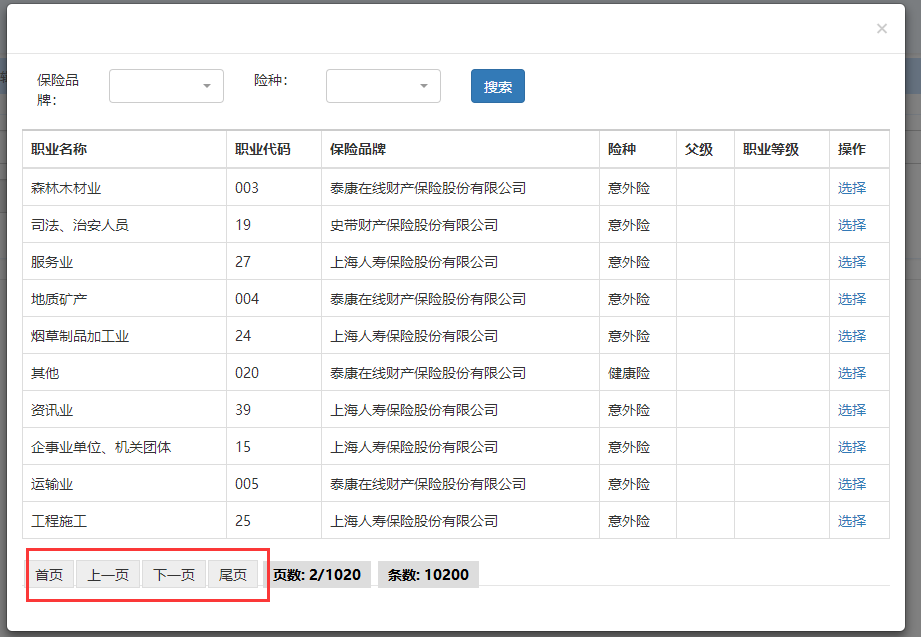Screen dimensions: 921x637
Task: Choose 选择 in the 服务业 row
Action: click(x=852, y=262)
